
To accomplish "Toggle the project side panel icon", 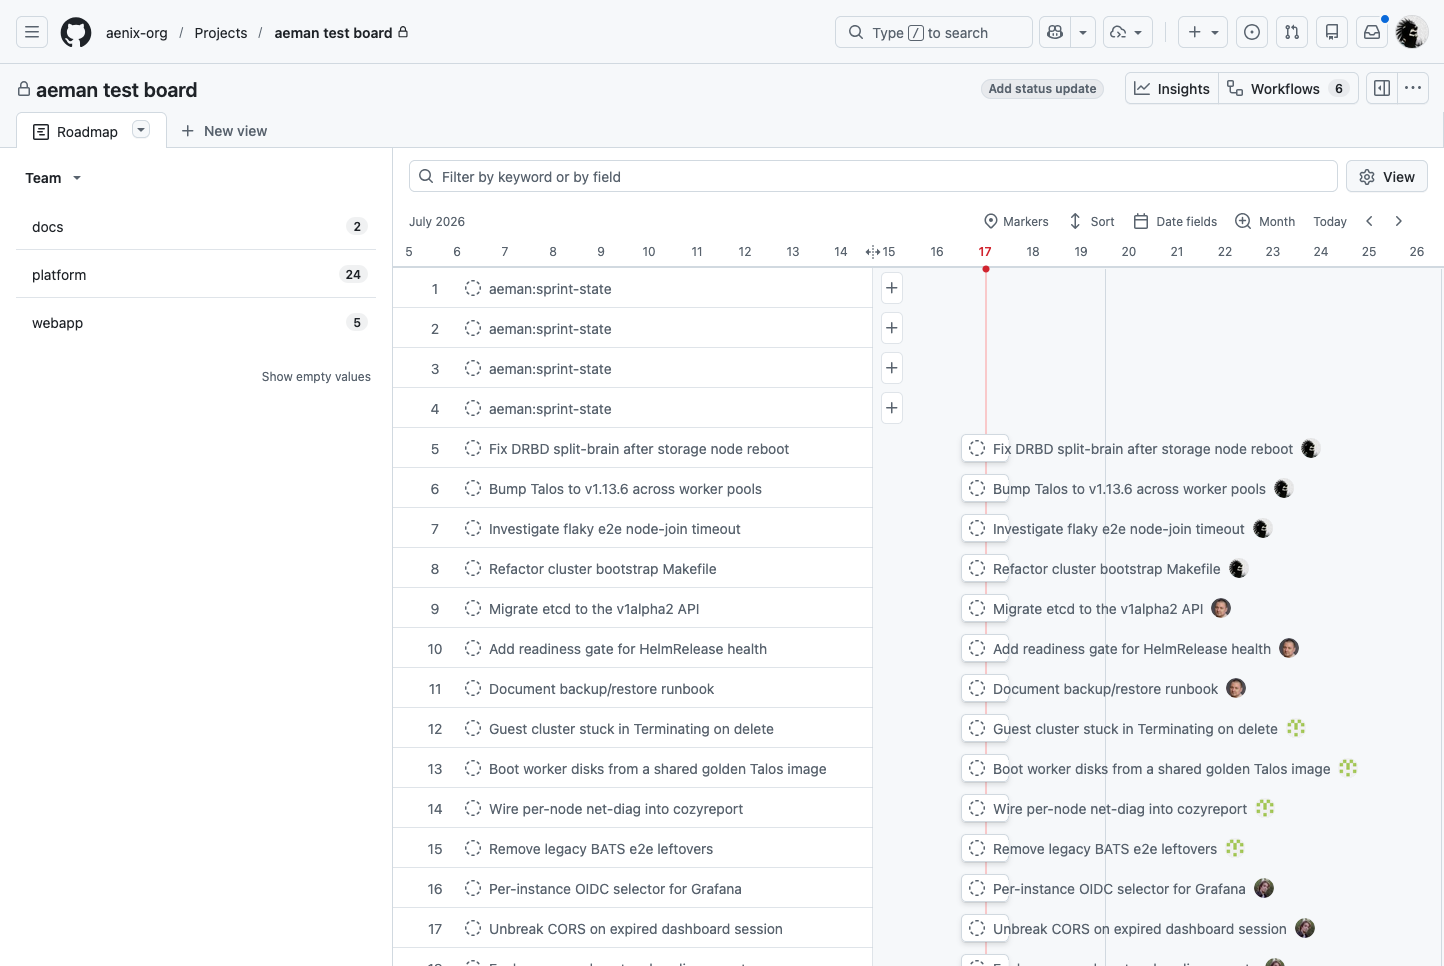I will point(1382,88).
